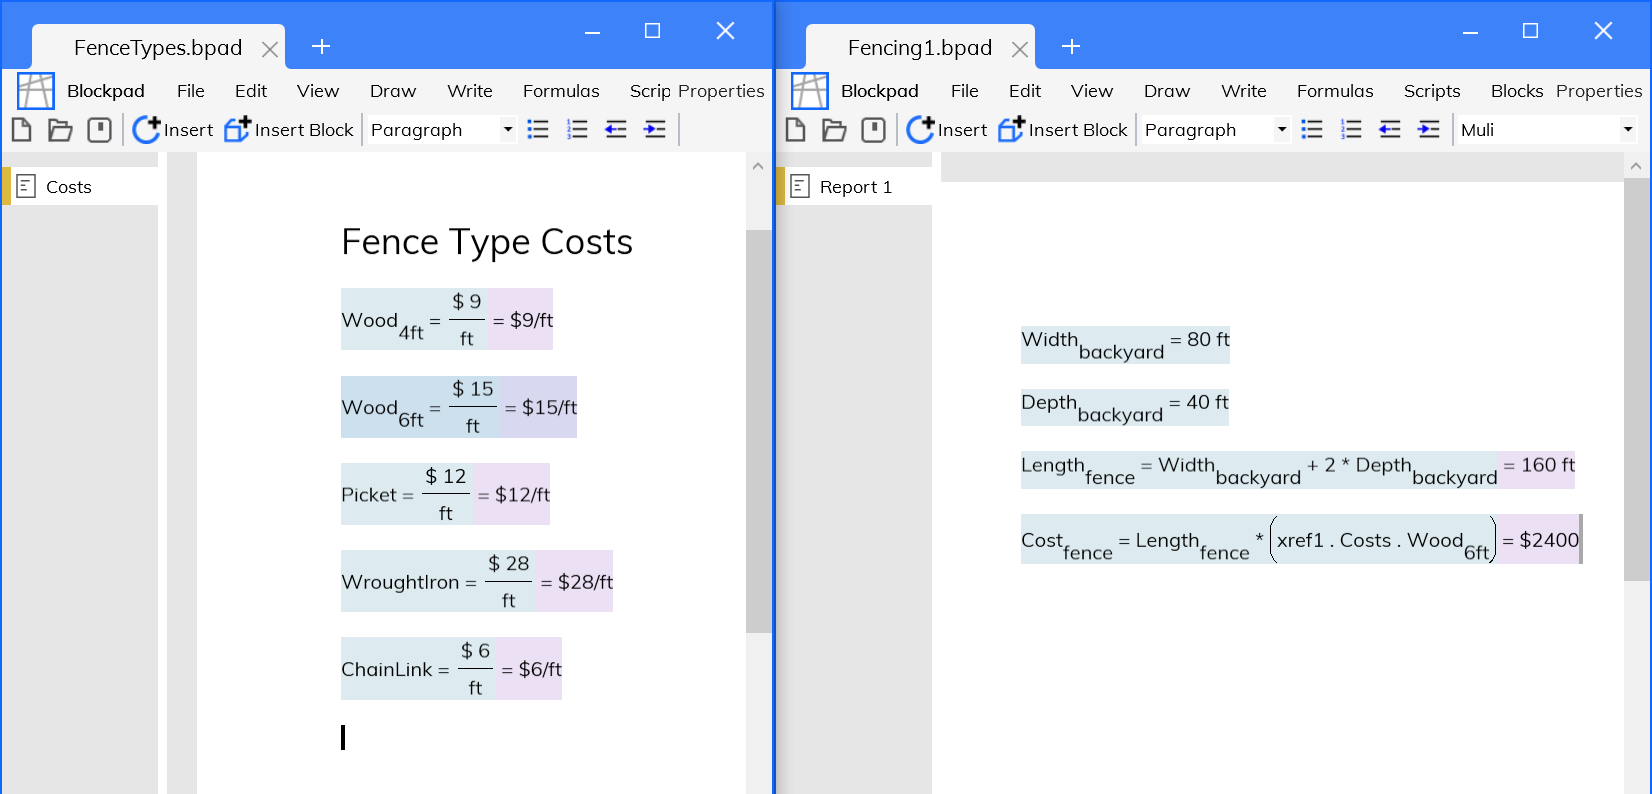The width and height of the screenshot is (1652, 794).
Task: Click Insert Block in FenceTypes window
Action: (x=289, y=130)
